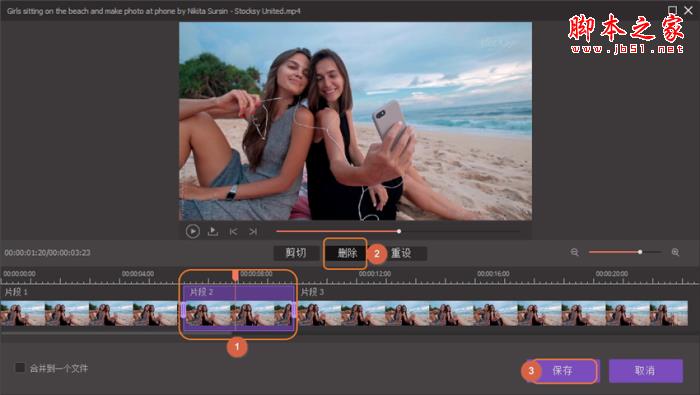Maximize the editor window
This screenshot has width=700, height=395.
click(672, 10)
